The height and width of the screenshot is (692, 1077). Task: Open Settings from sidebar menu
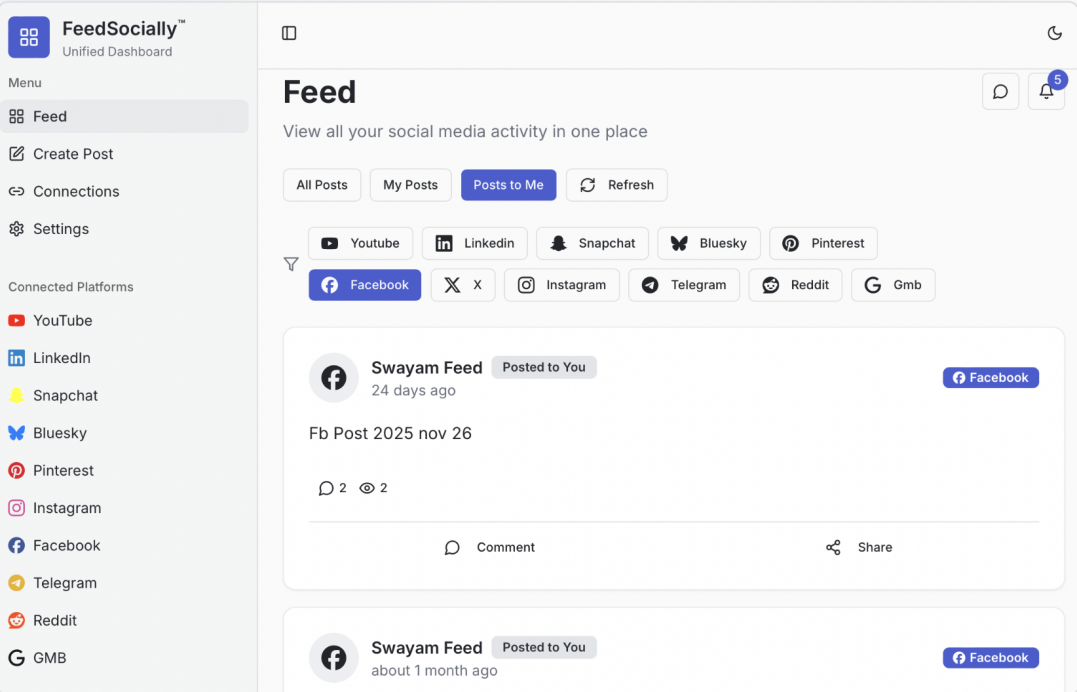coord(61,229)
